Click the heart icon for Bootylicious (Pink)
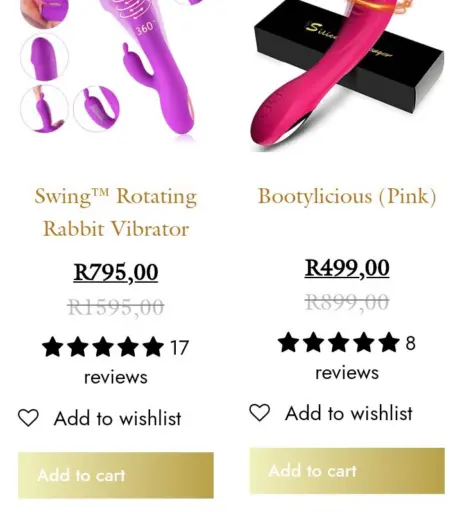This screenshot has height=512, width=462. pyautogui.click(x=260, y=413)
